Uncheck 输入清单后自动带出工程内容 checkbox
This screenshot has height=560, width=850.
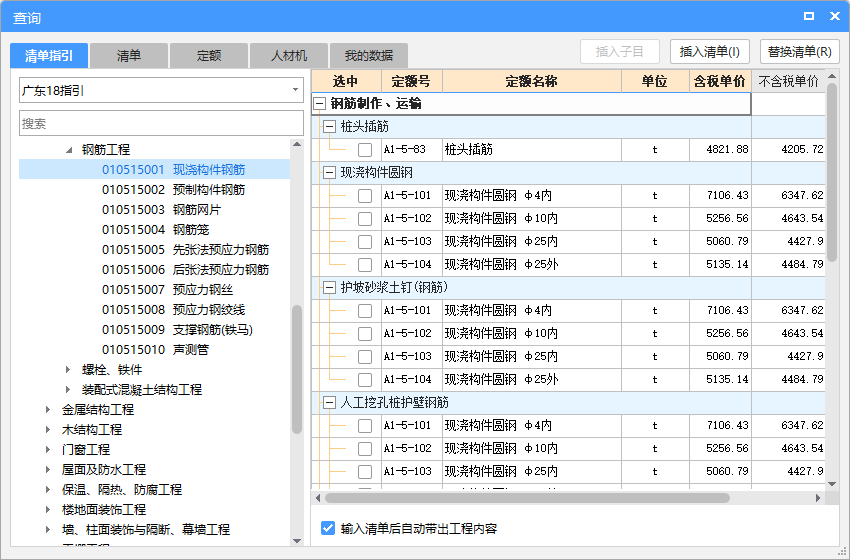point(328,529)
